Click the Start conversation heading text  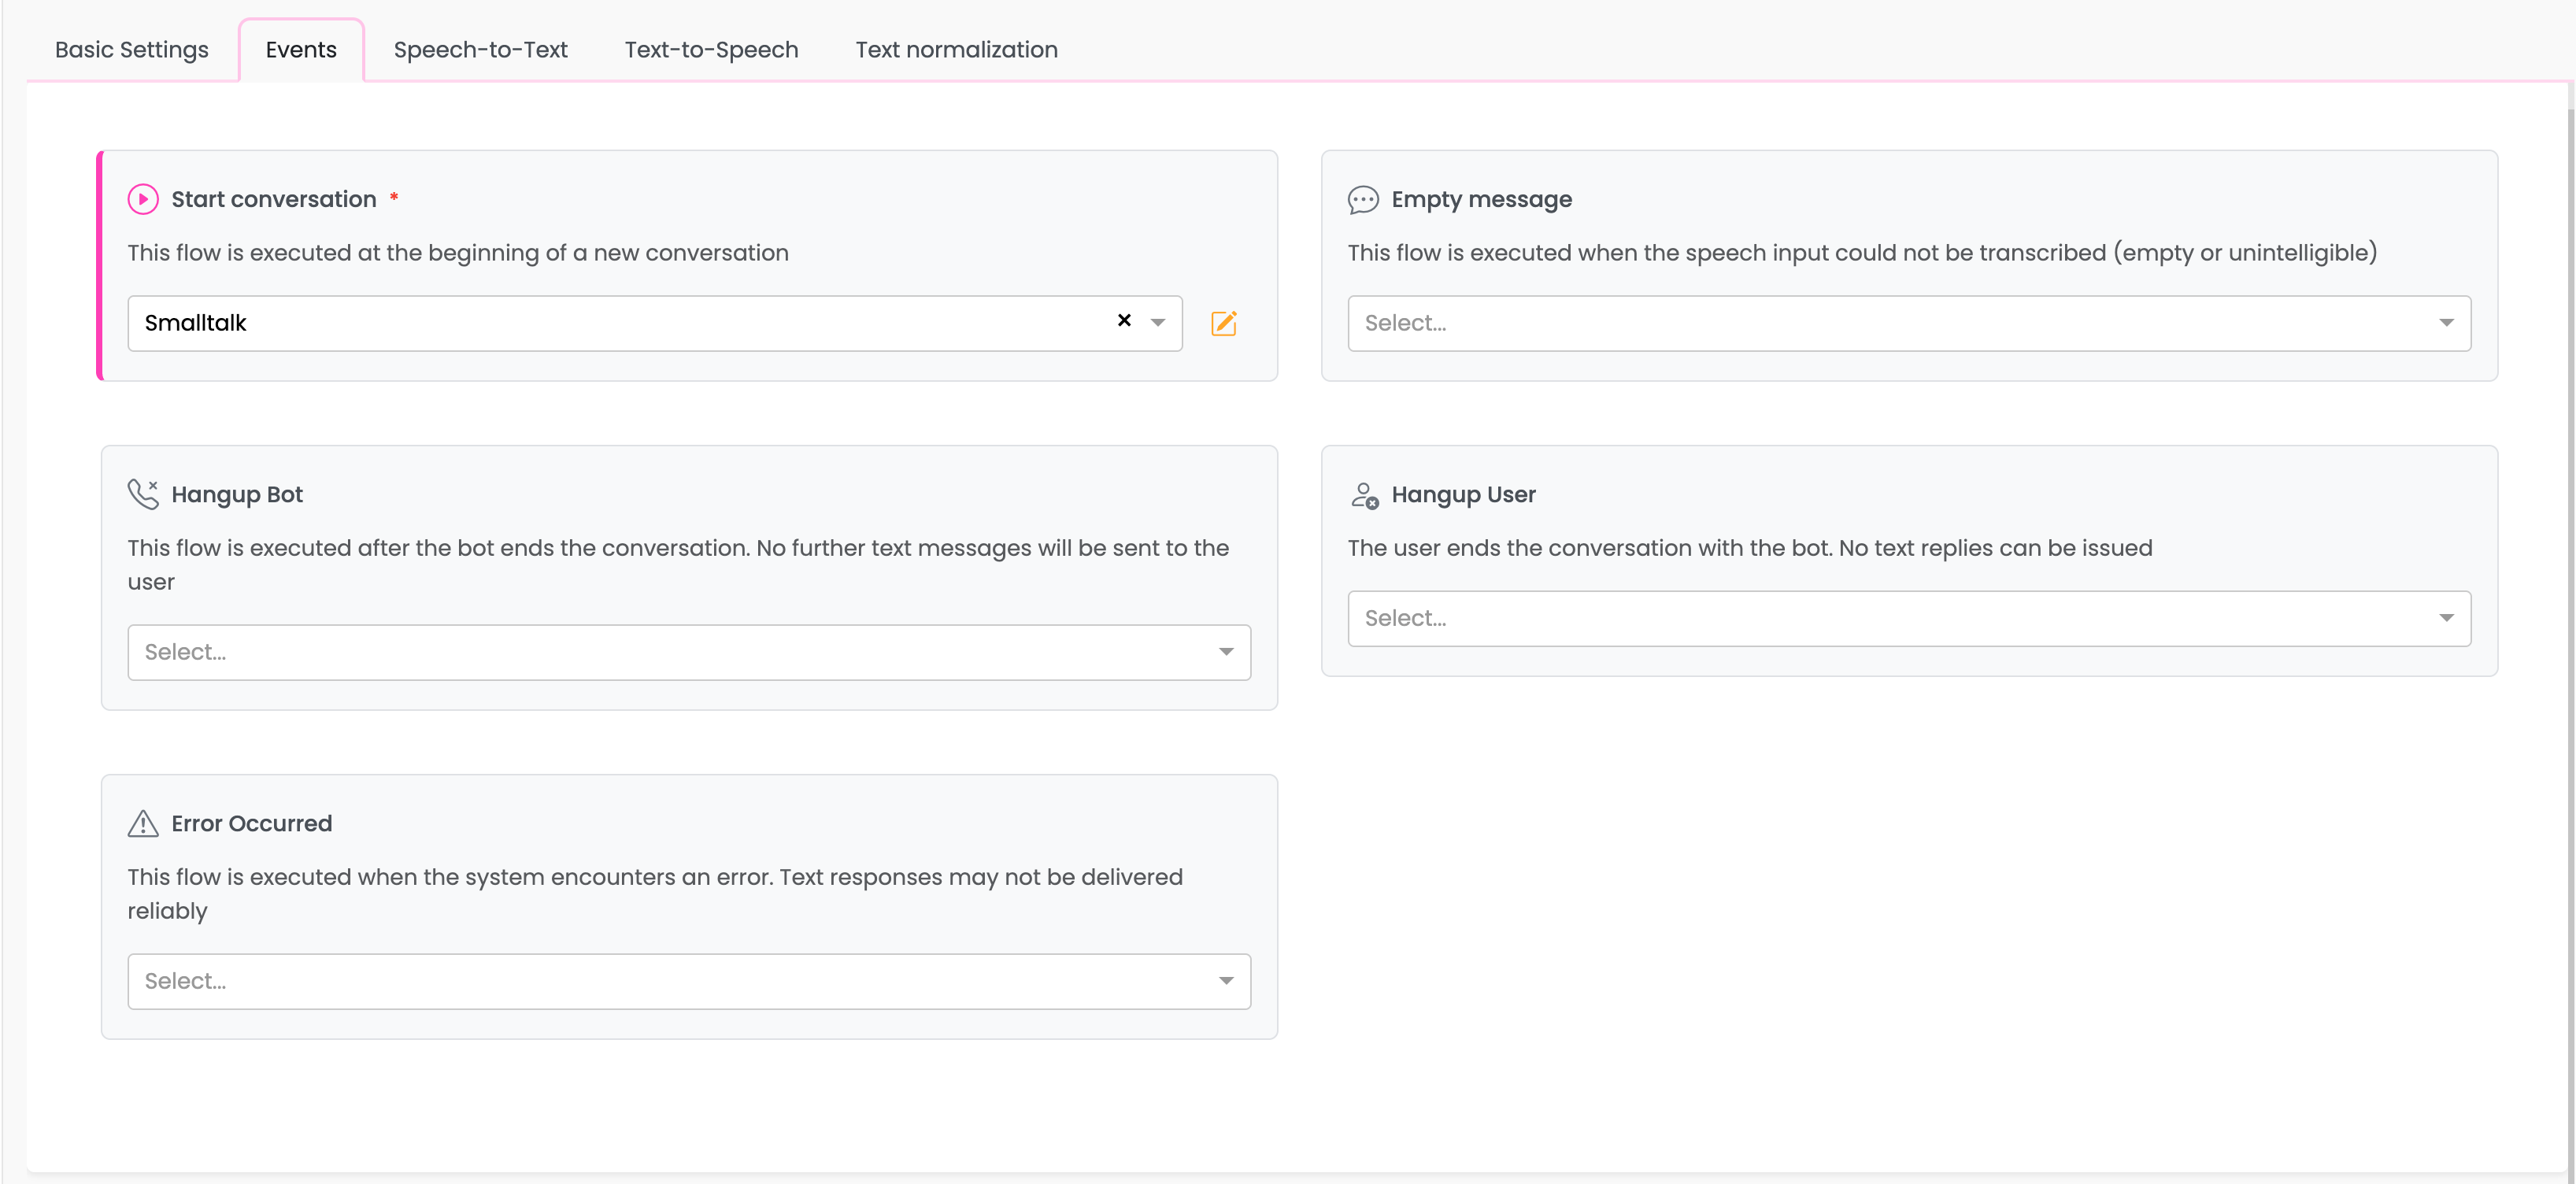274,199
